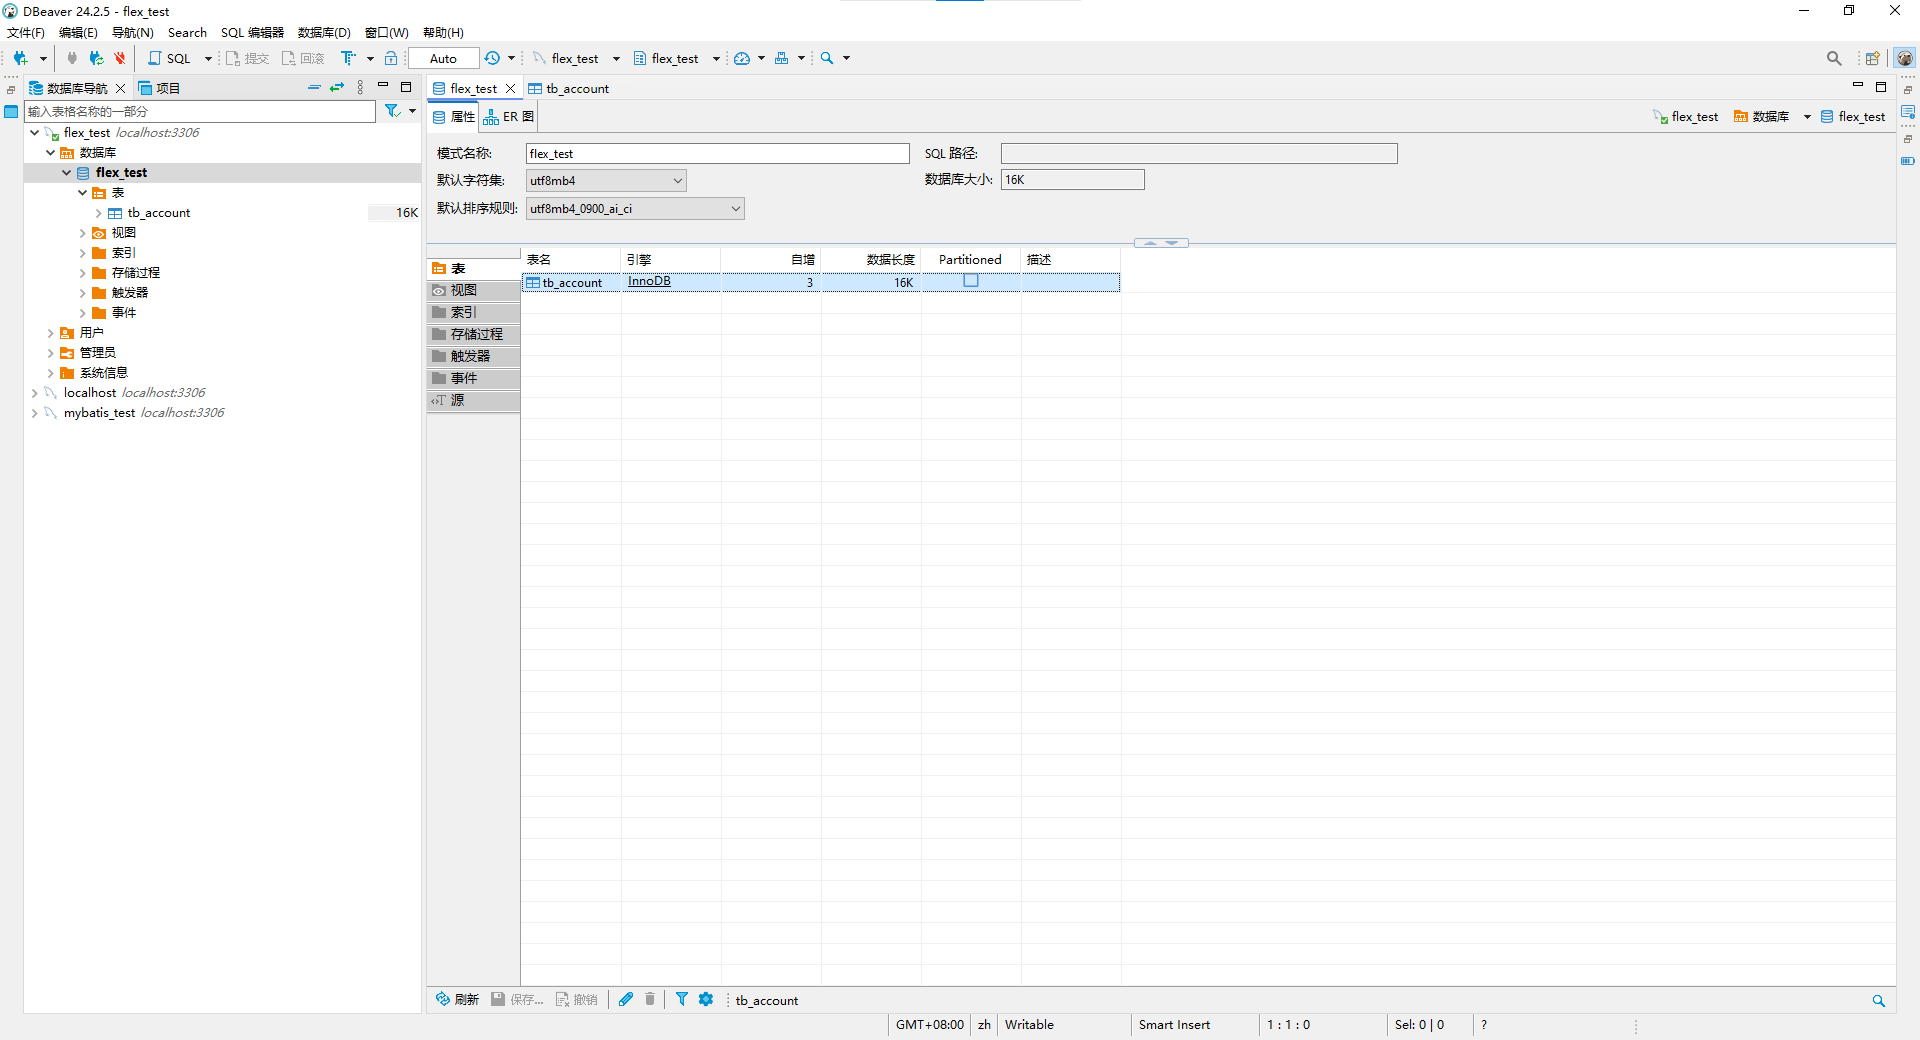1920x1040 pixels.
Task: Select the 触发器 side tab in editor
Action: (474, 356)
